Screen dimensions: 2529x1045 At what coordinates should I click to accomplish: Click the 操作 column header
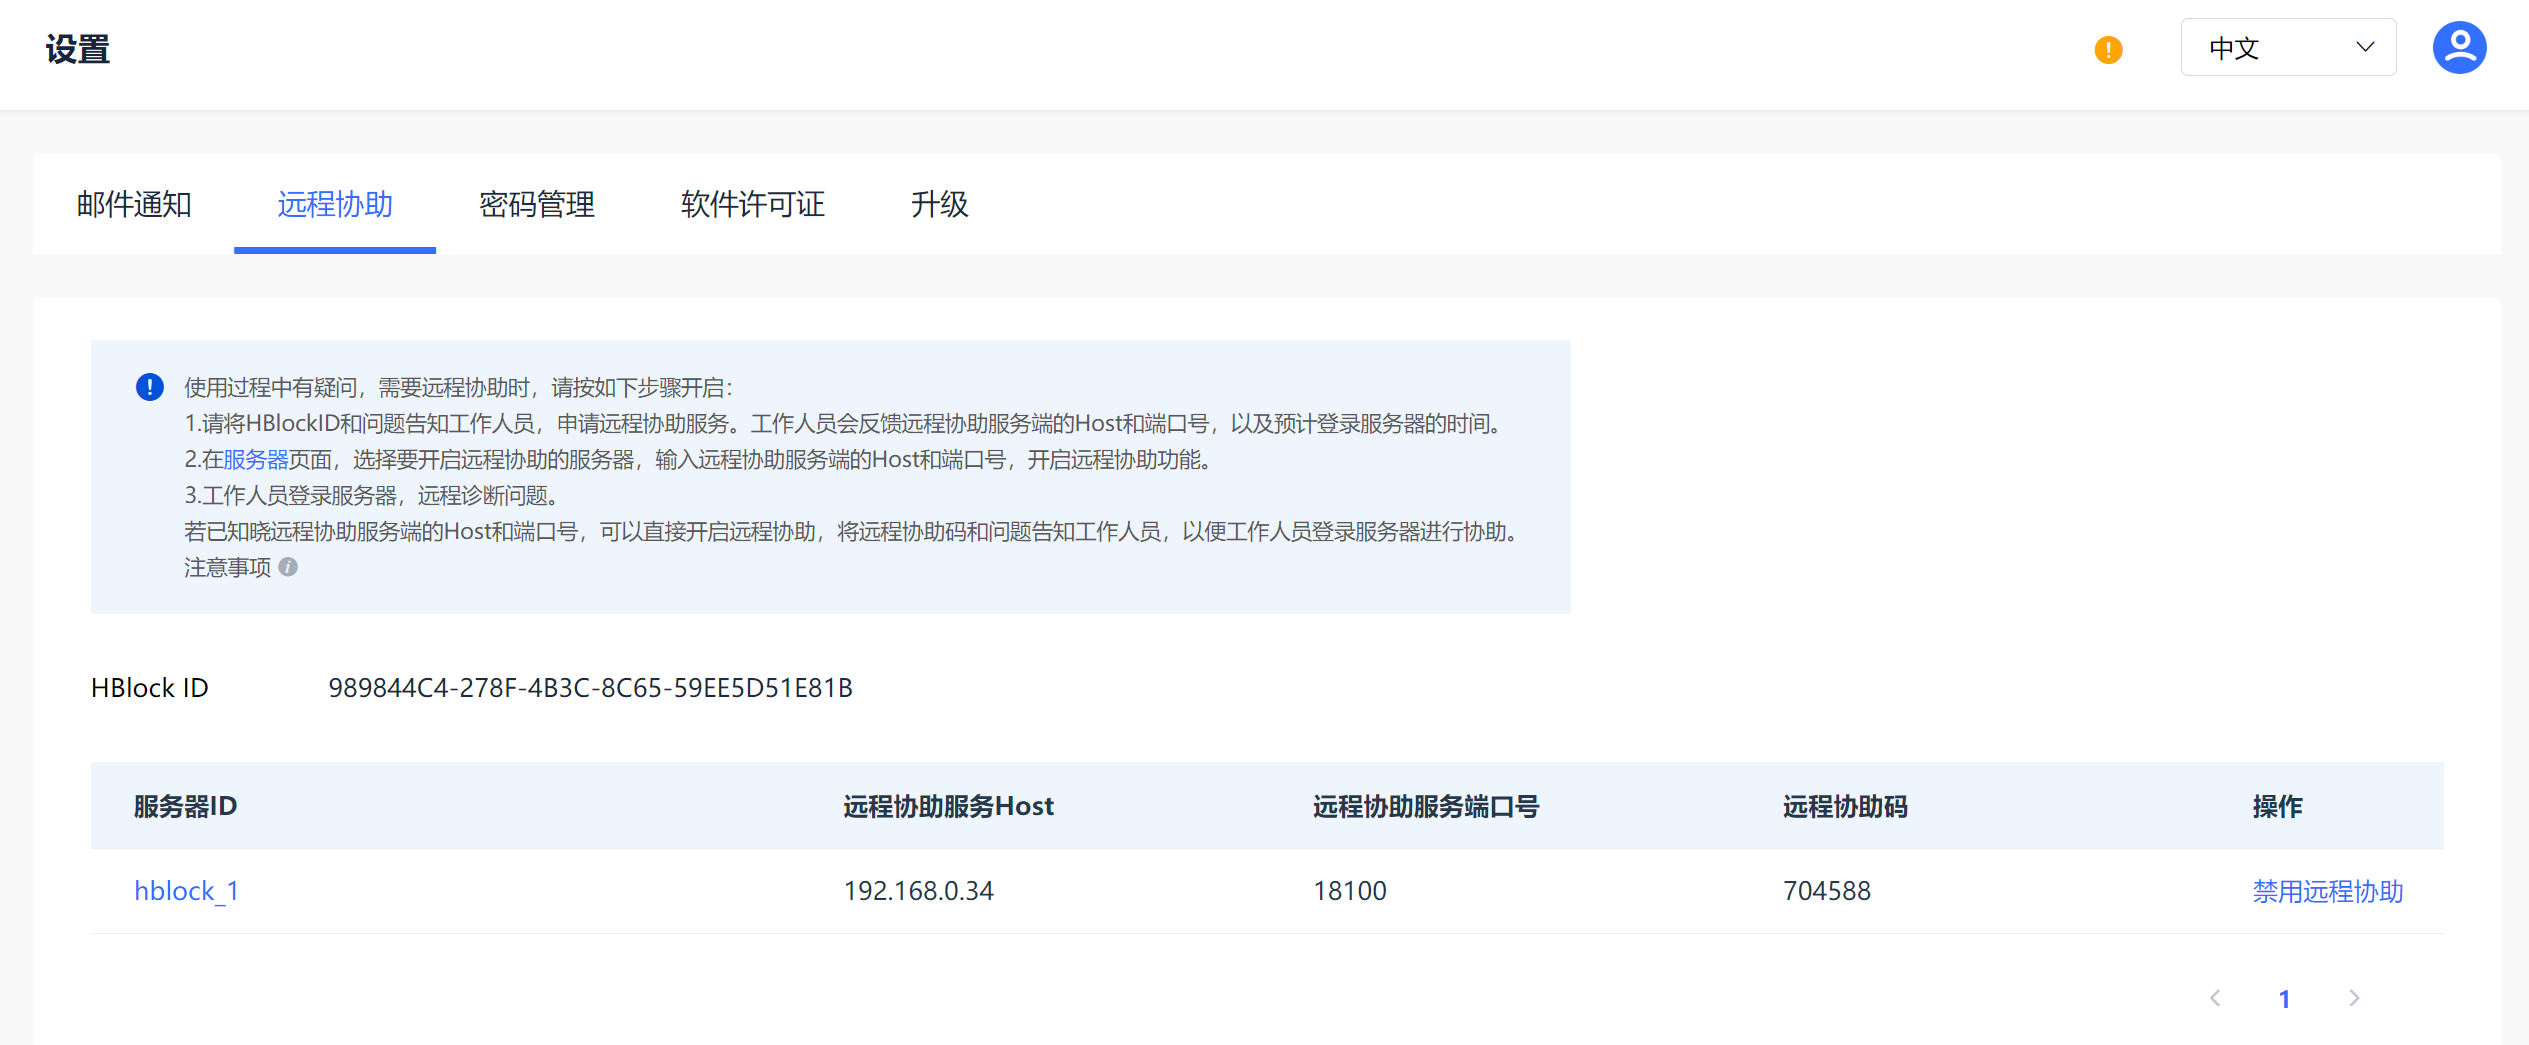(2277, 806)
